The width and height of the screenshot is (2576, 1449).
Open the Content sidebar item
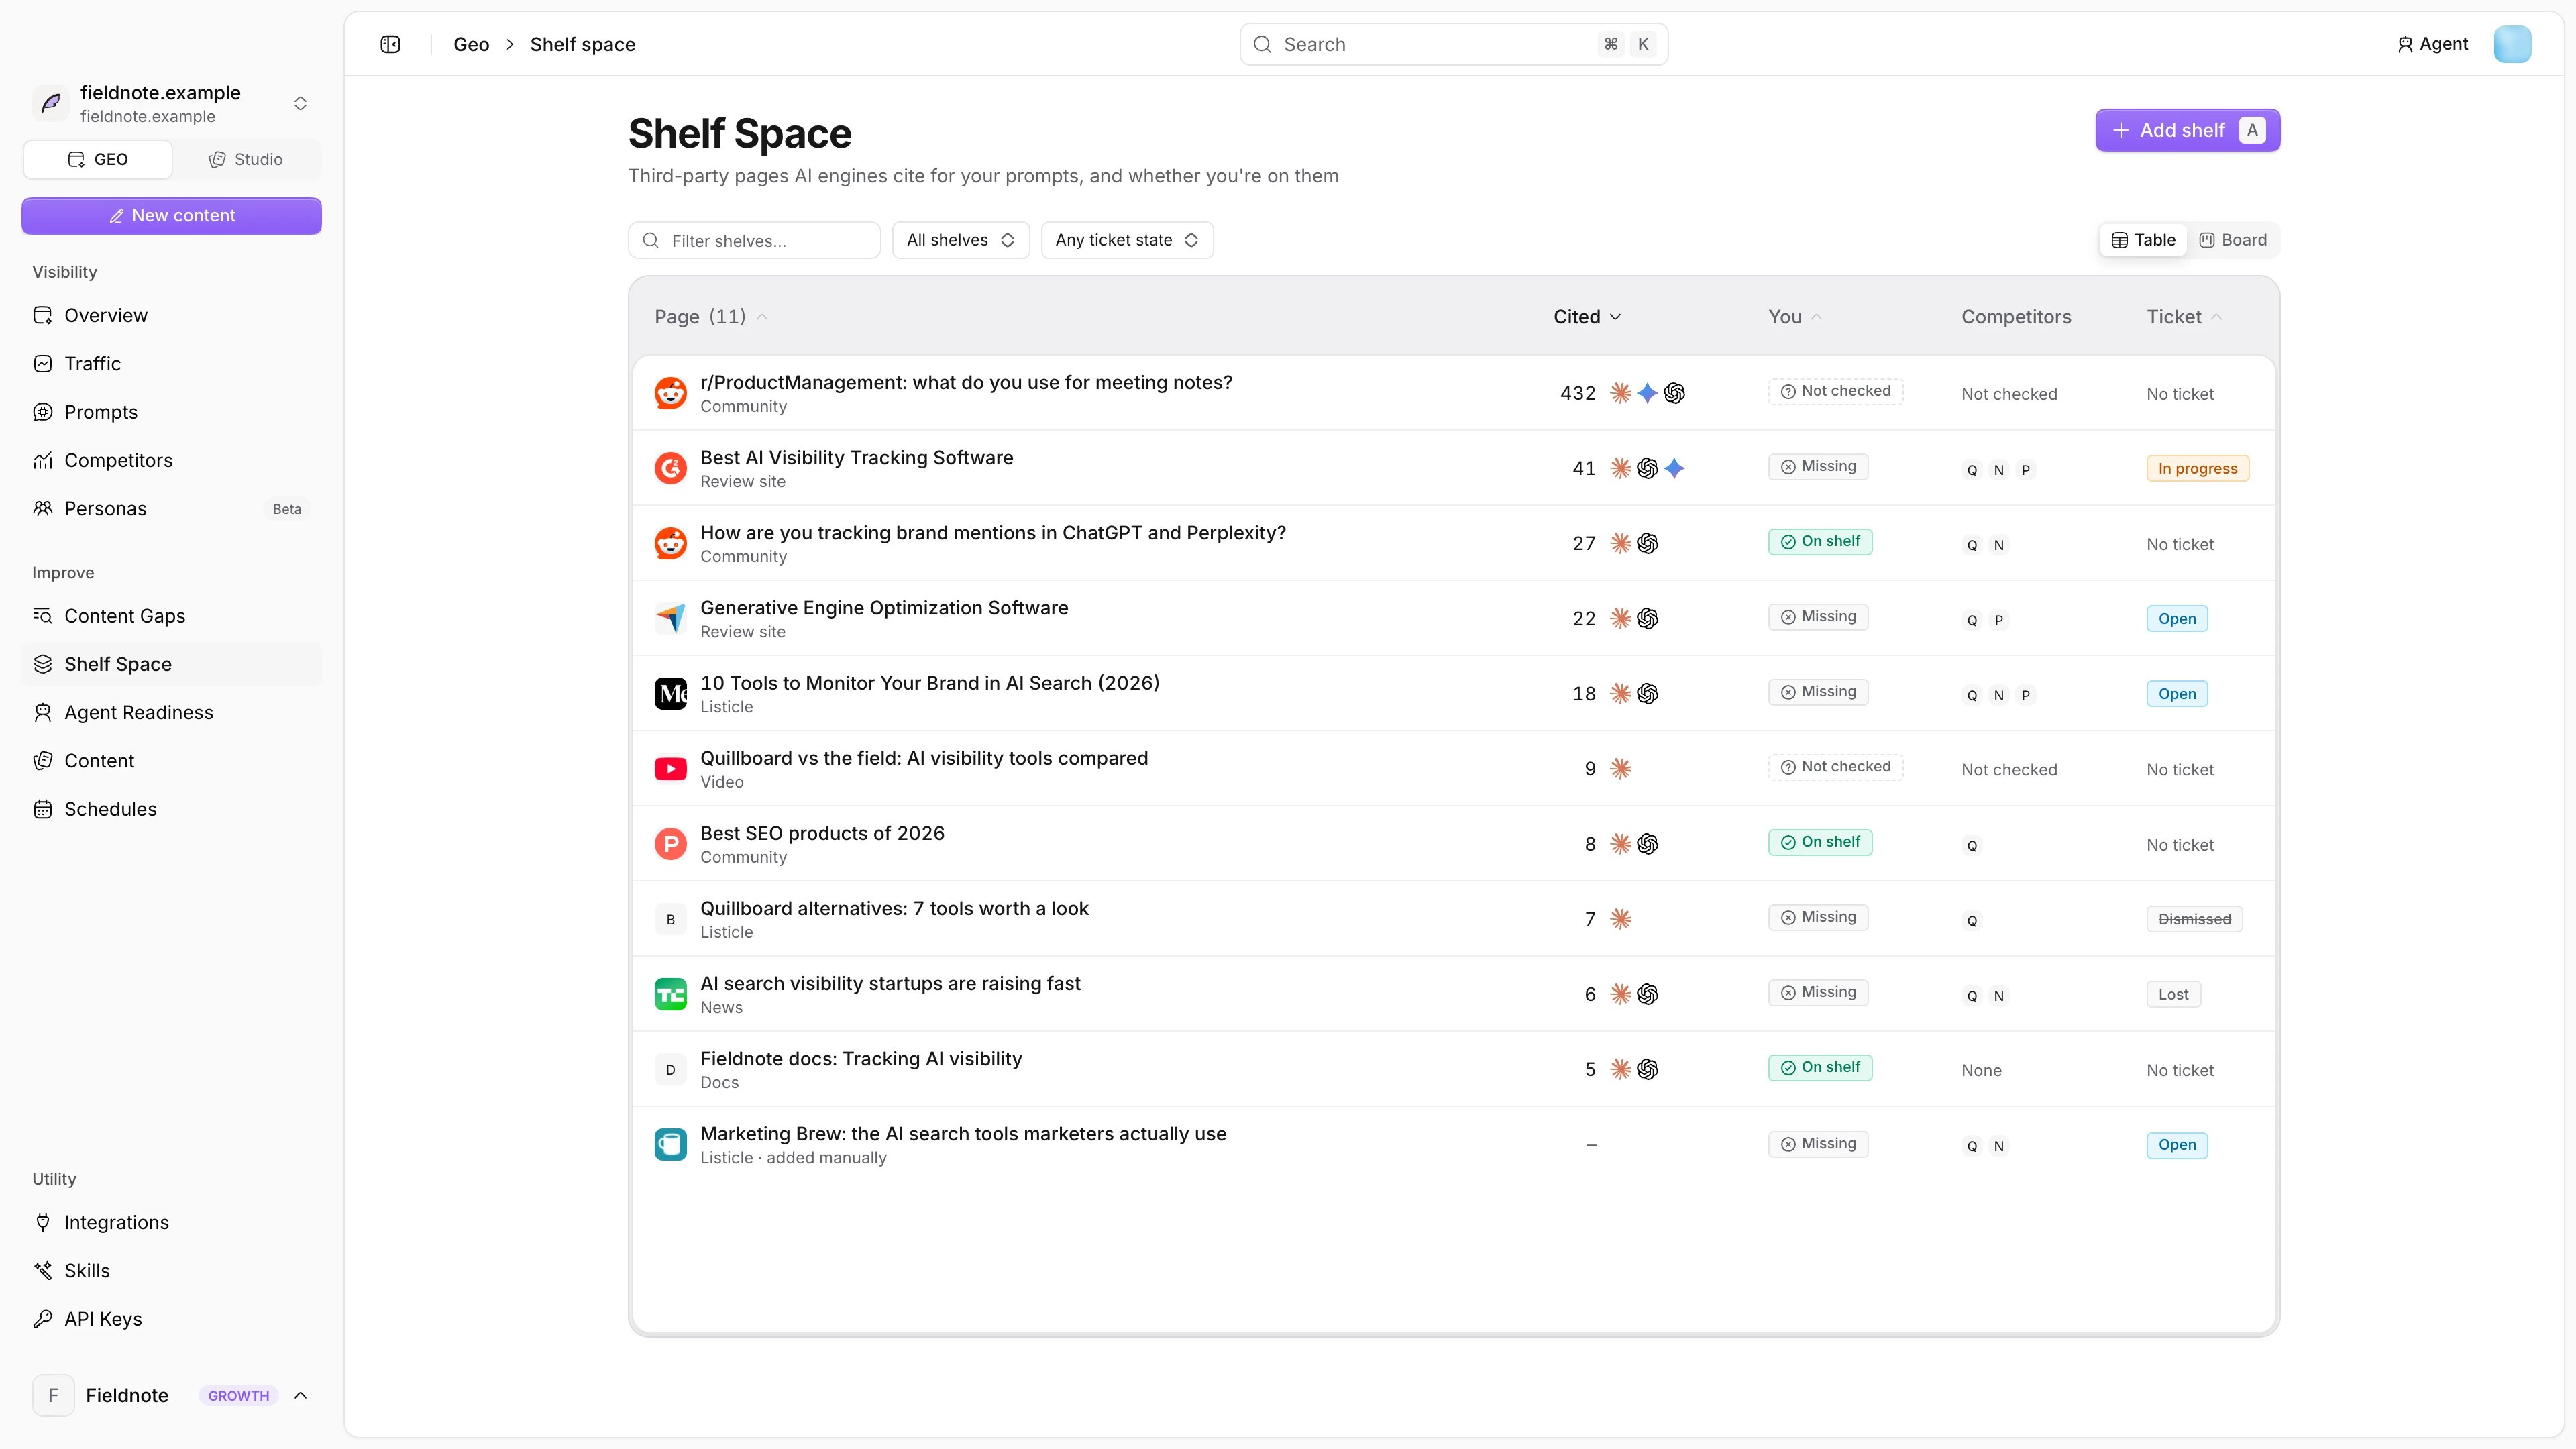[x=171, y=761]
